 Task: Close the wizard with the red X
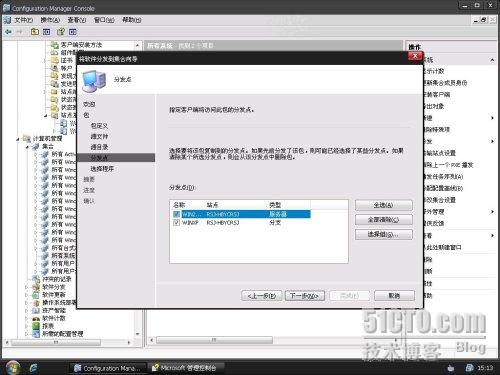[x=415, y=56]
